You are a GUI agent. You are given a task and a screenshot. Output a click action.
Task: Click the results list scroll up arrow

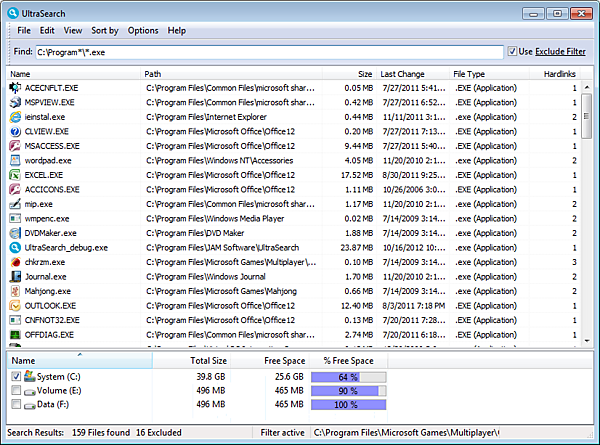[x=587, y=87]
